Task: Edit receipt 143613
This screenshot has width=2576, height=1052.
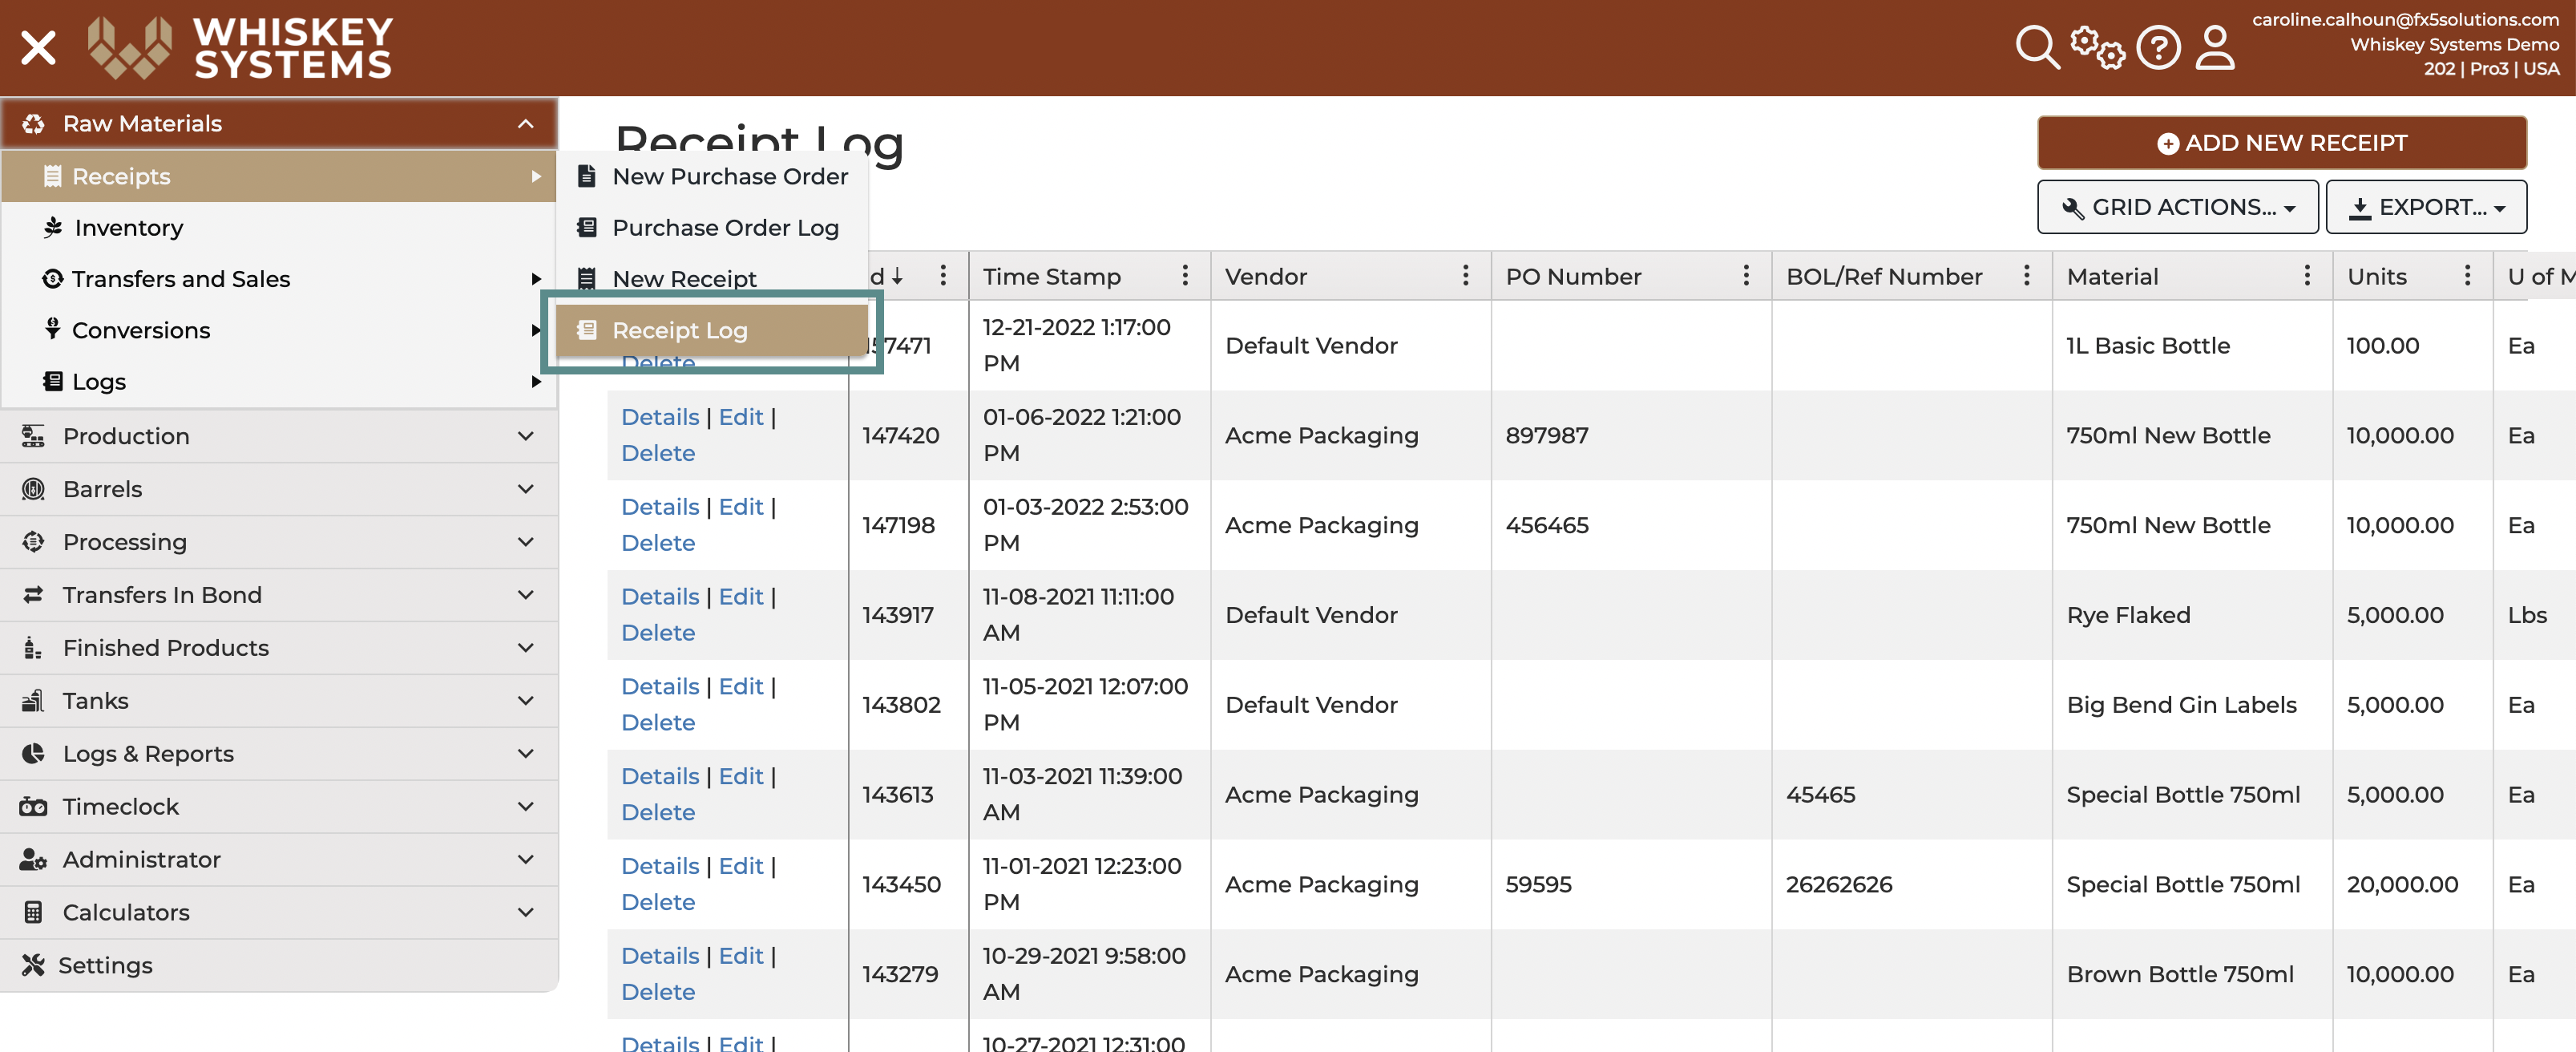Action: point(741,777)
